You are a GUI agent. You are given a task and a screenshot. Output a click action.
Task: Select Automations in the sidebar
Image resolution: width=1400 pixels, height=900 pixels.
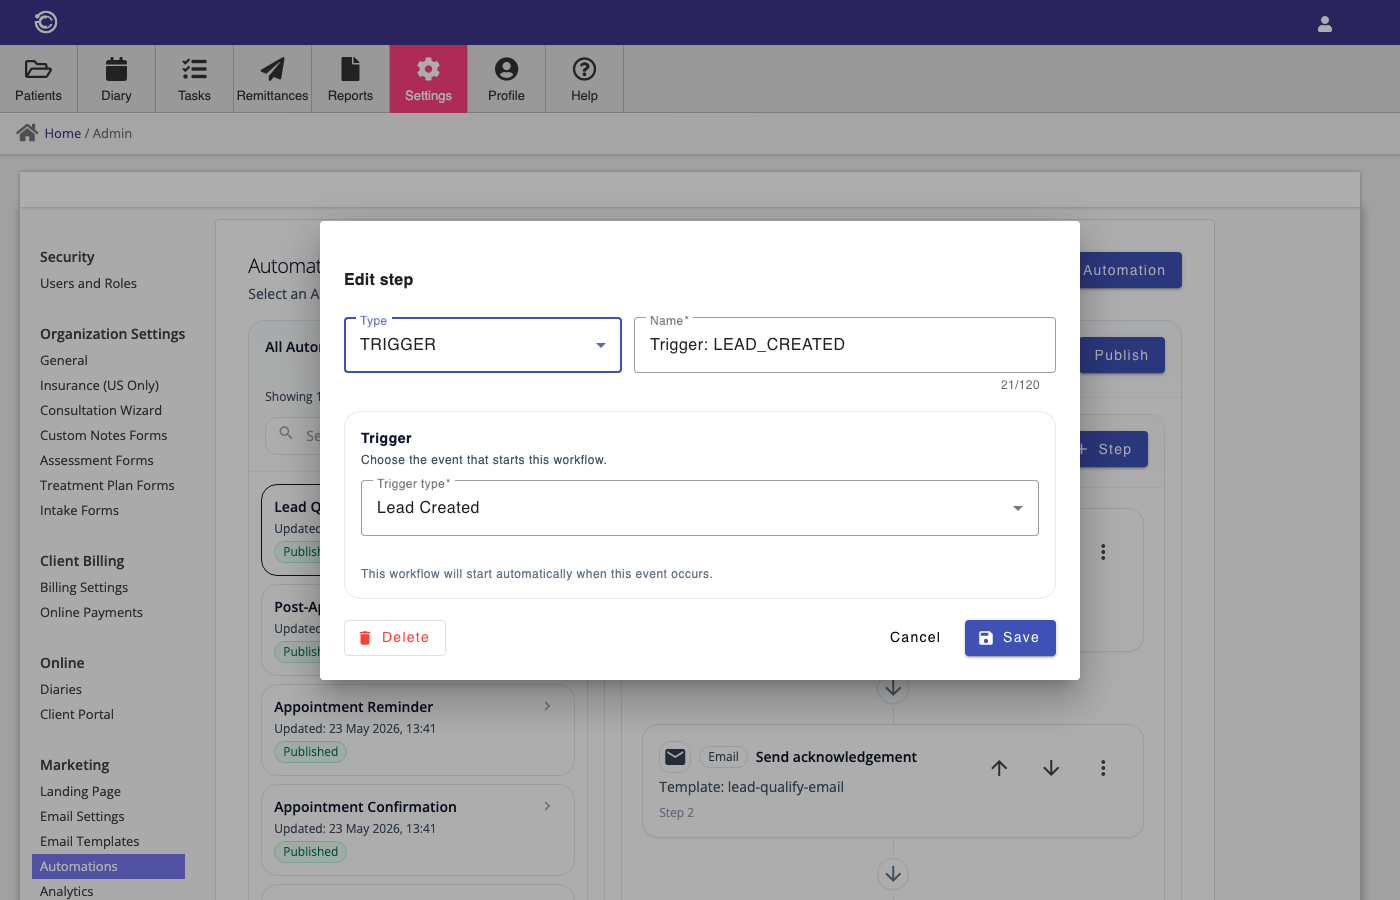(108, 866)
